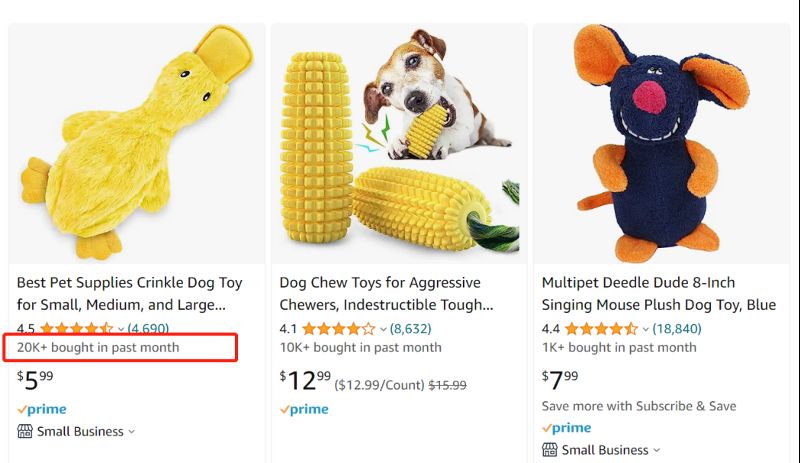Expand Small Business dropdown on mouse toy

point(656,451)
